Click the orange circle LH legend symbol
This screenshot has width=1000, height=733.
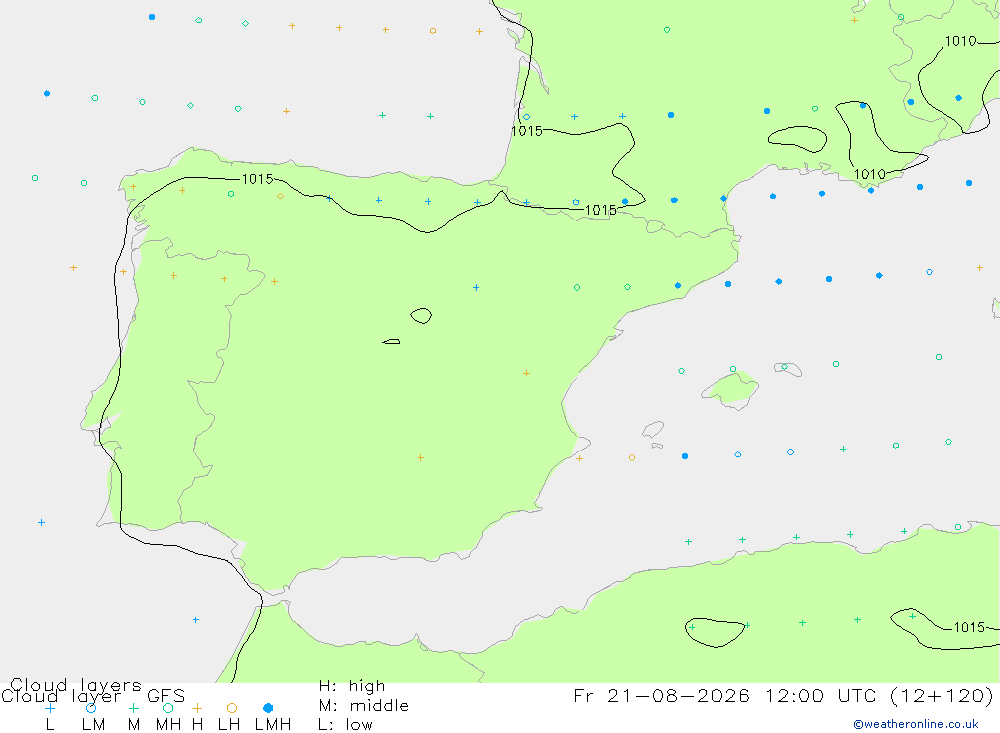[232, 708]
